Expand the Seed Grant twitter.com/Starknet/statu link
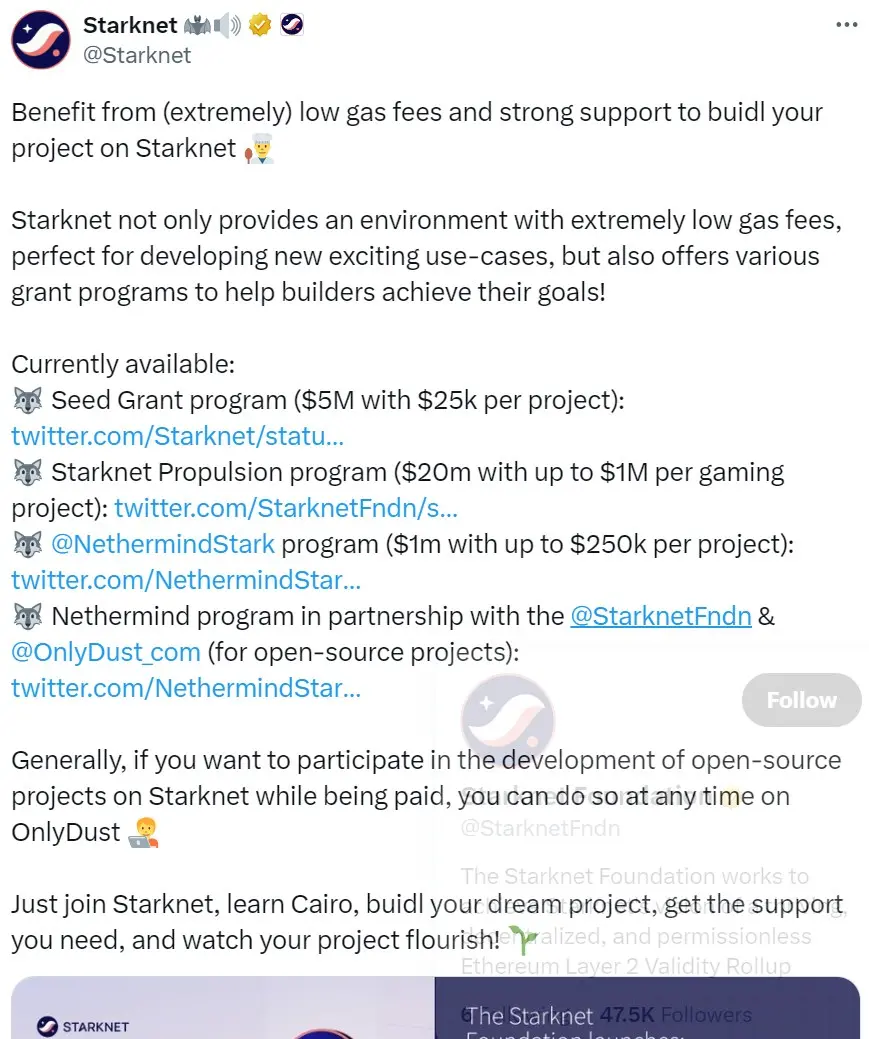This screenshot has width=869, height=1039. [x=177, y=436]
